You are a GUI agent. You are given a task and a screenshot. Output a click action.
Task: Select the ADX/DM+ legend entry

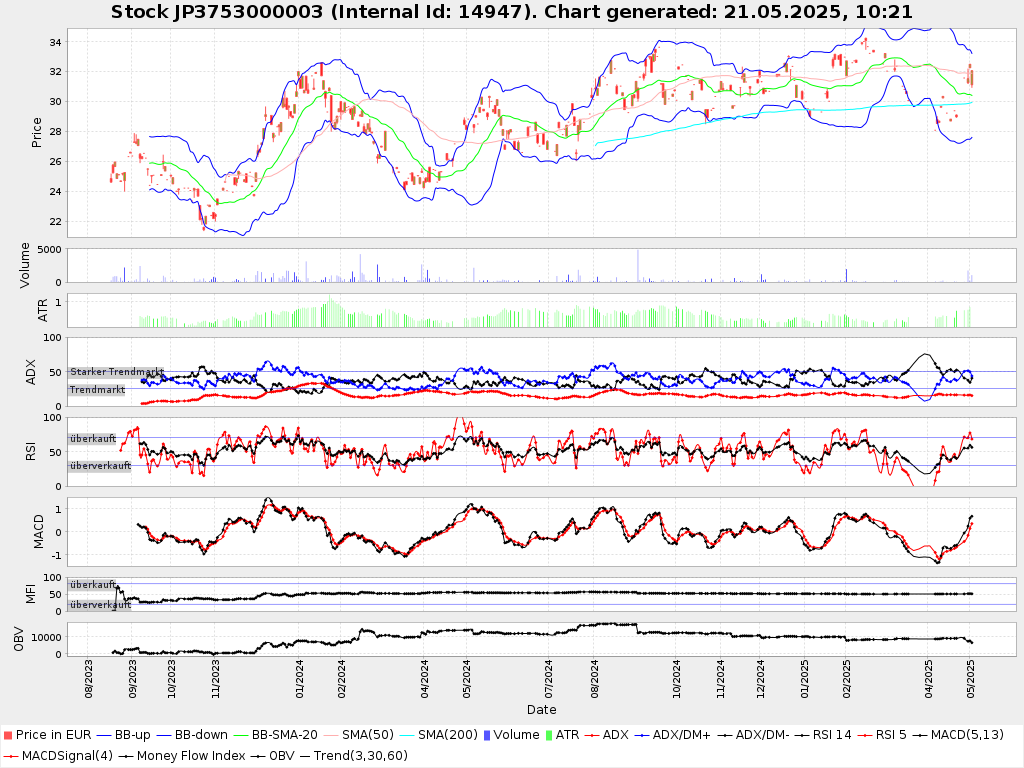point(672,735)
